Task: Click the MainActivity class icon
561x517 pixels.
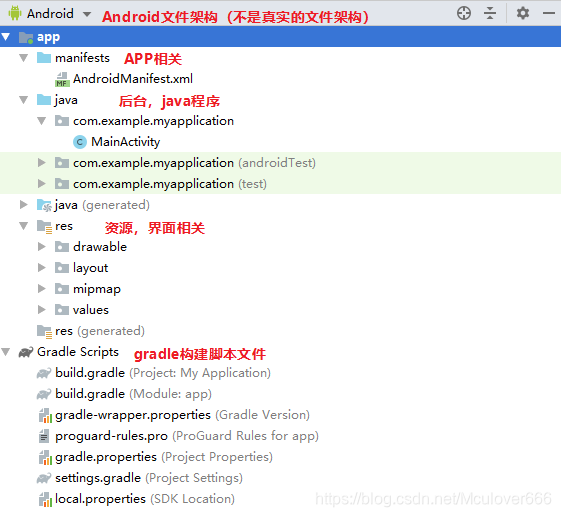Action: (x=80, y=142)
